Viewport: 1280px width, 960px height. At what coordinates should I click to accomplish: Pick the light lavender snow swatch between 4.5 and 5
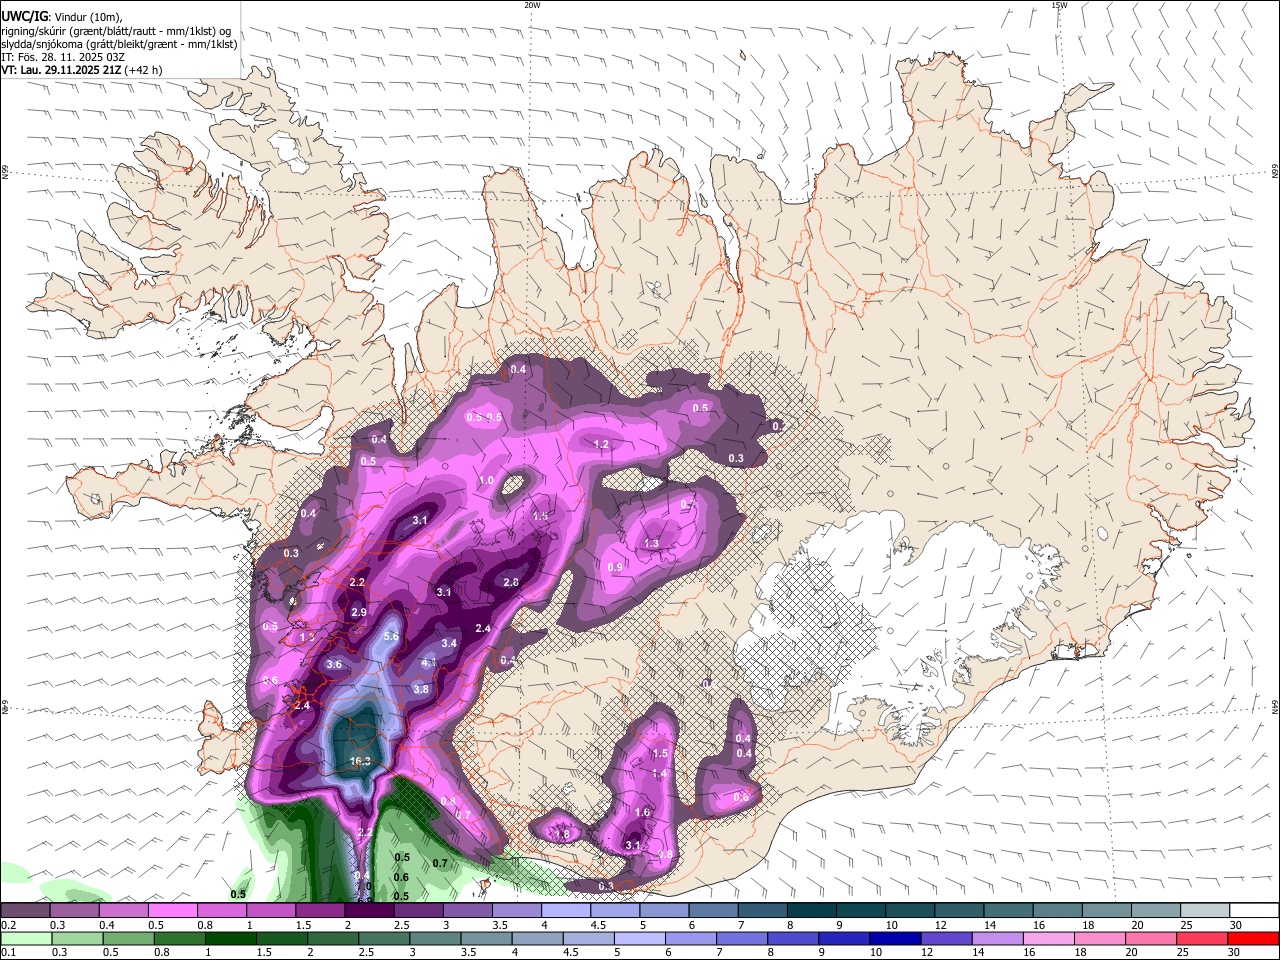613,910
